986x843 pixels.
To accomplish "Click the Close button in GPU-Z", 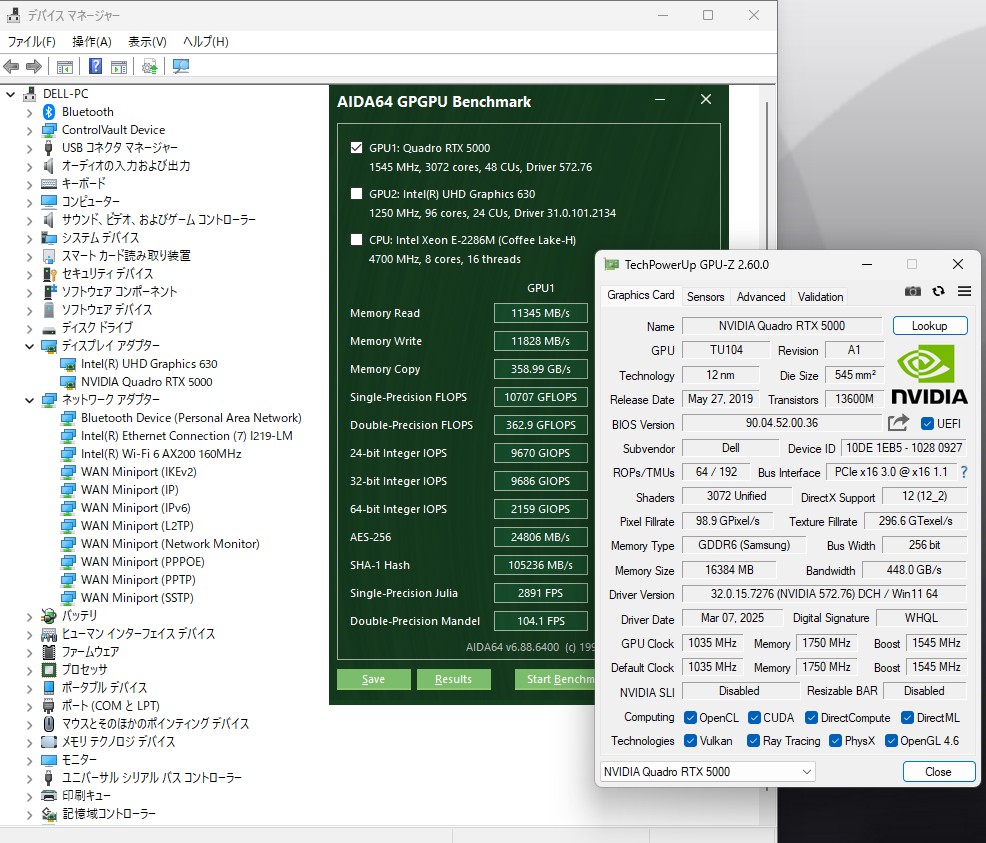I will coord(938,771).
